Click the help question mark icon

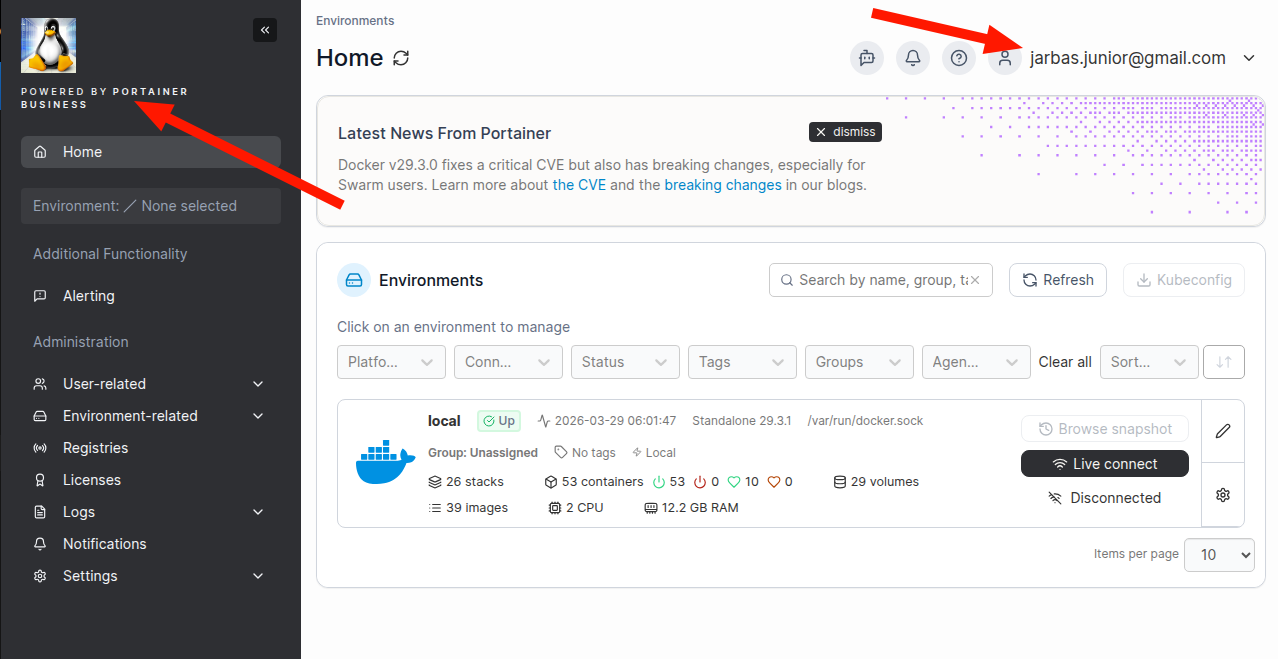coord(958,58)
